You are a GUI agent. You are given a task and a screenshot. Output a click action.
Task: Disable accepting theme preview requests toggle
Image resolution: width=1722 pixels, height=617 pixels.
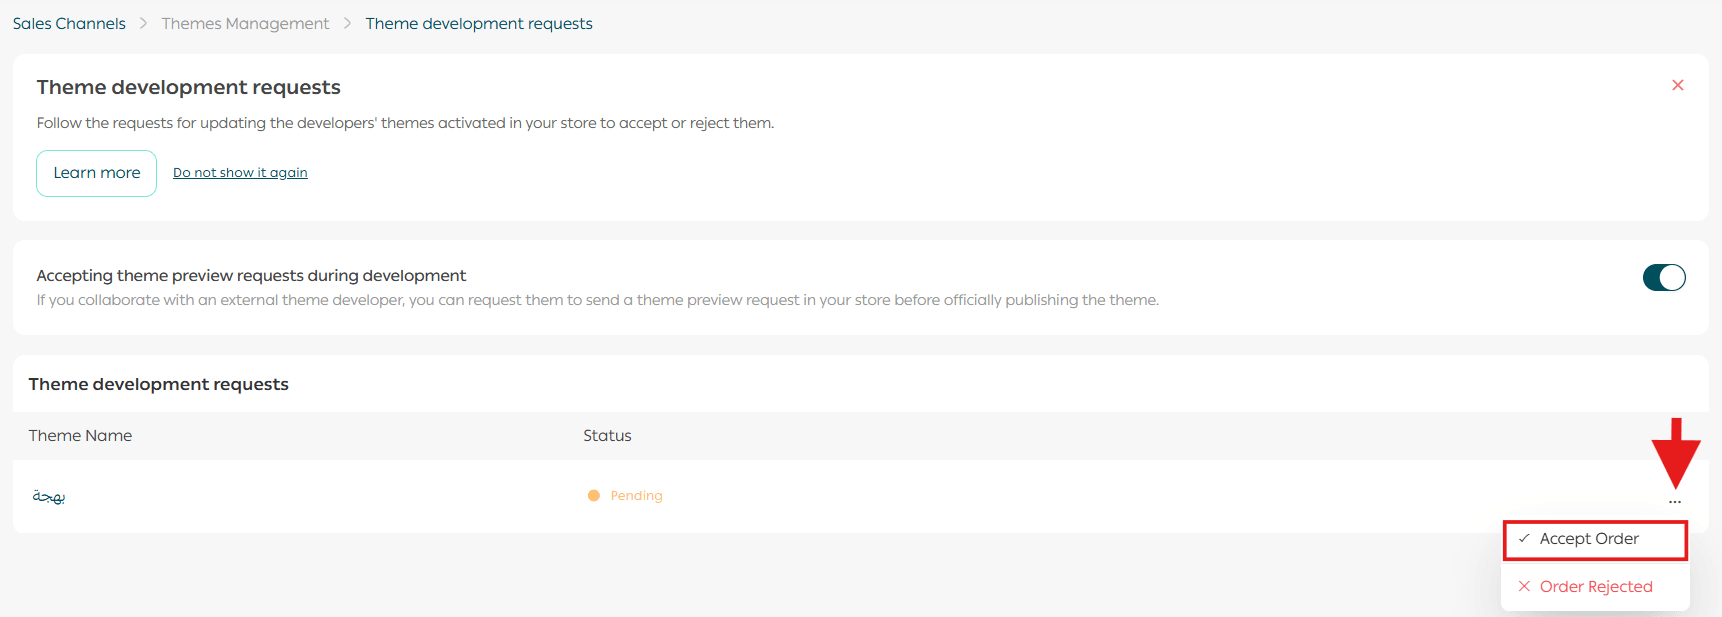click(x=1663, y=277)
